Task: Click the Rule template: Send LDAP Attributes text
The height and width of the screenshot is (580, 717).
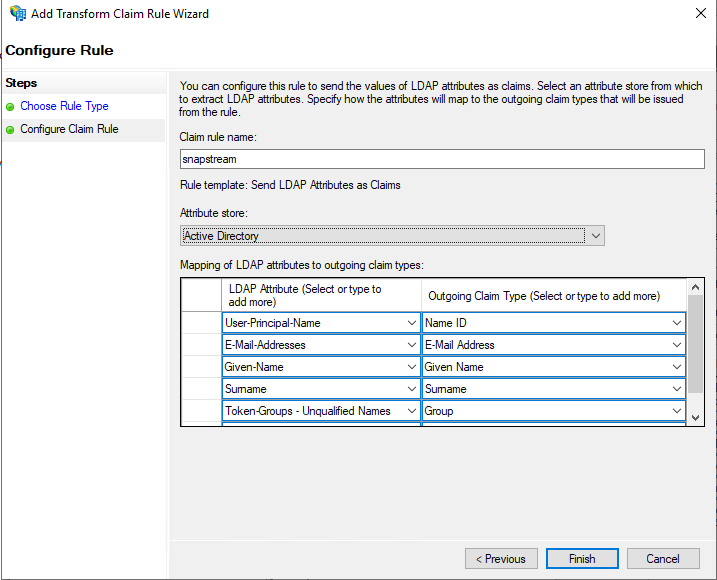Action: click(290, 185)
